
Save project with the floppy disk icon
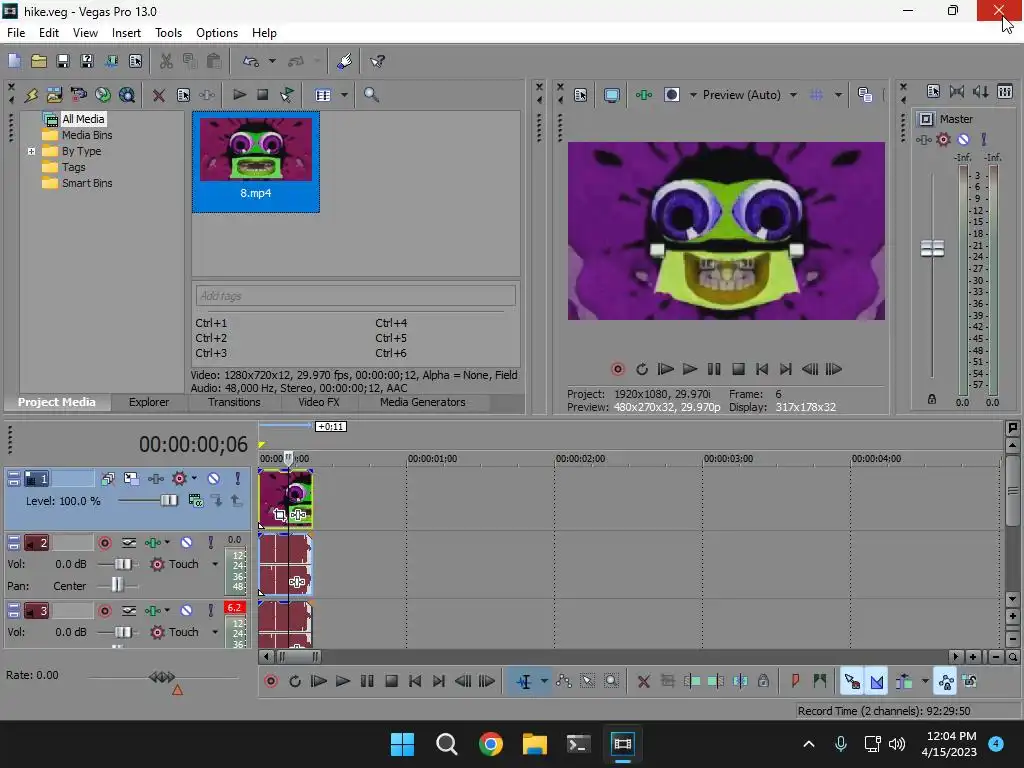click(63, 61)
